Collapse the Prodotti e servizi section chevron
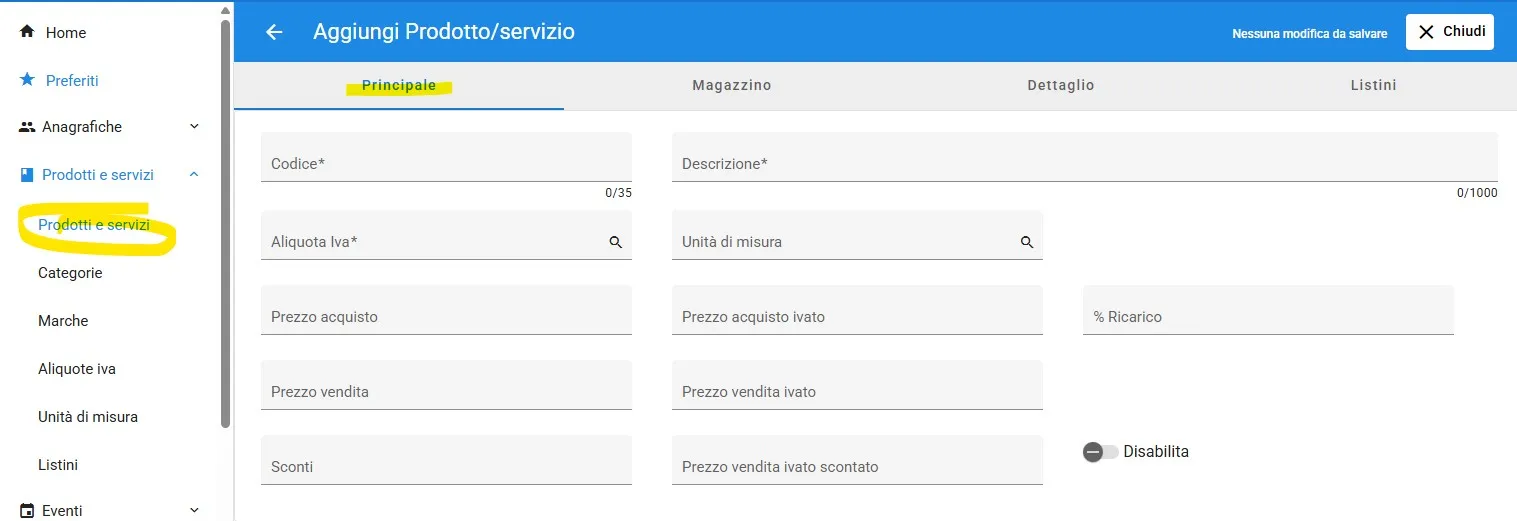This screenshot has height=521, width=1517. tap(194, 175)
